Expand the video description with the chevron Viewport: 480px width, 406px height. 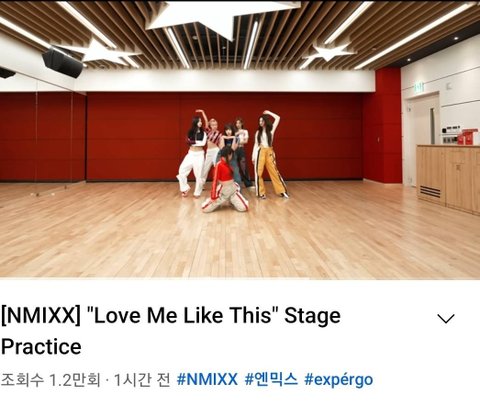(x=446, y=319)
